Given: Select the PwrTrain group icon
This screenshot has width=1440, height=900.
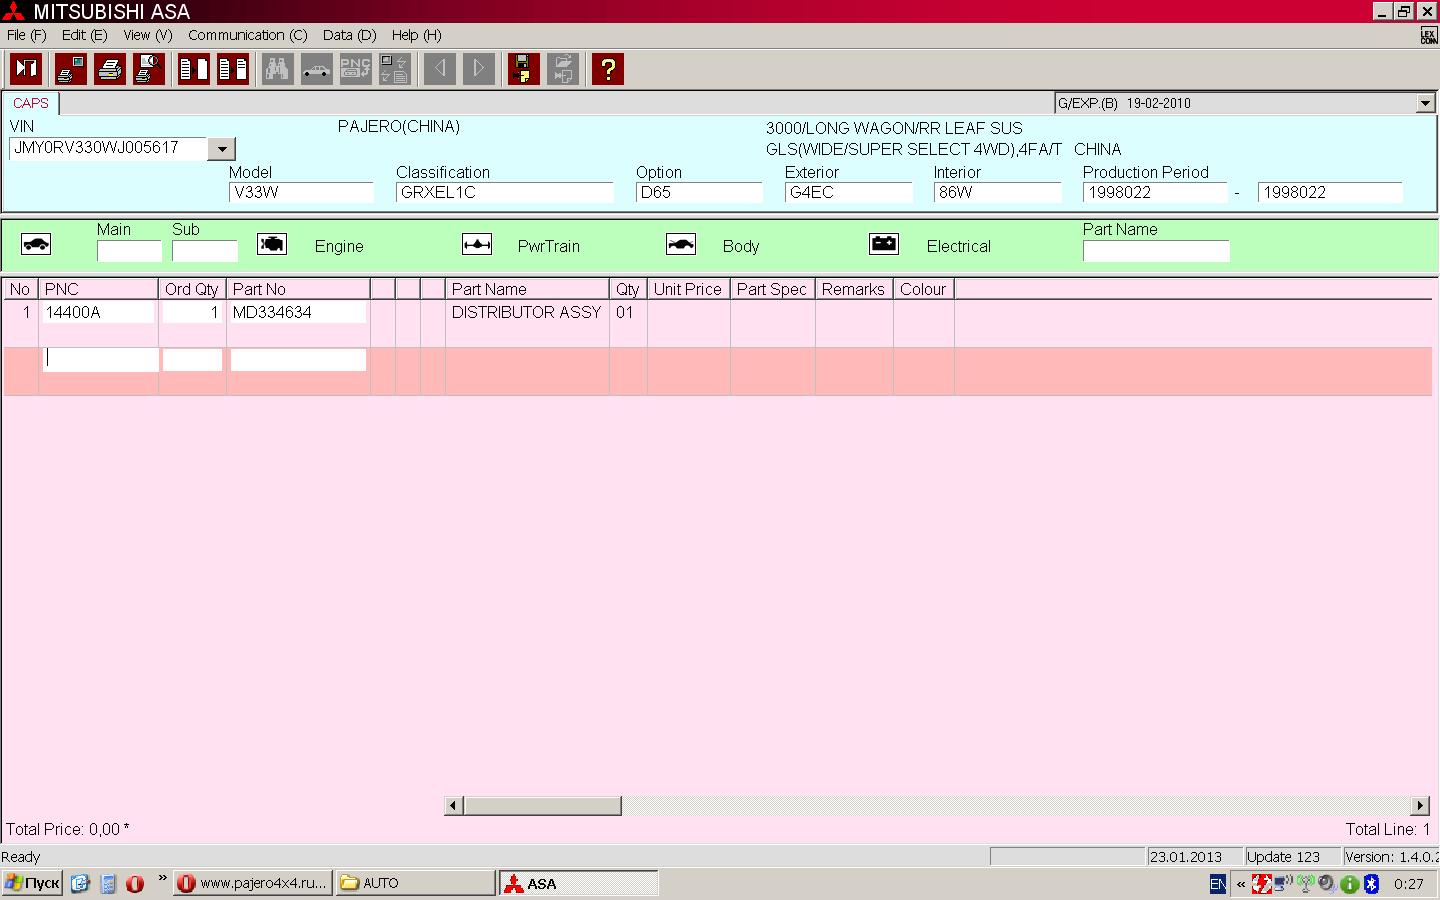Looking at the screenshot, I should pos(477,245).
